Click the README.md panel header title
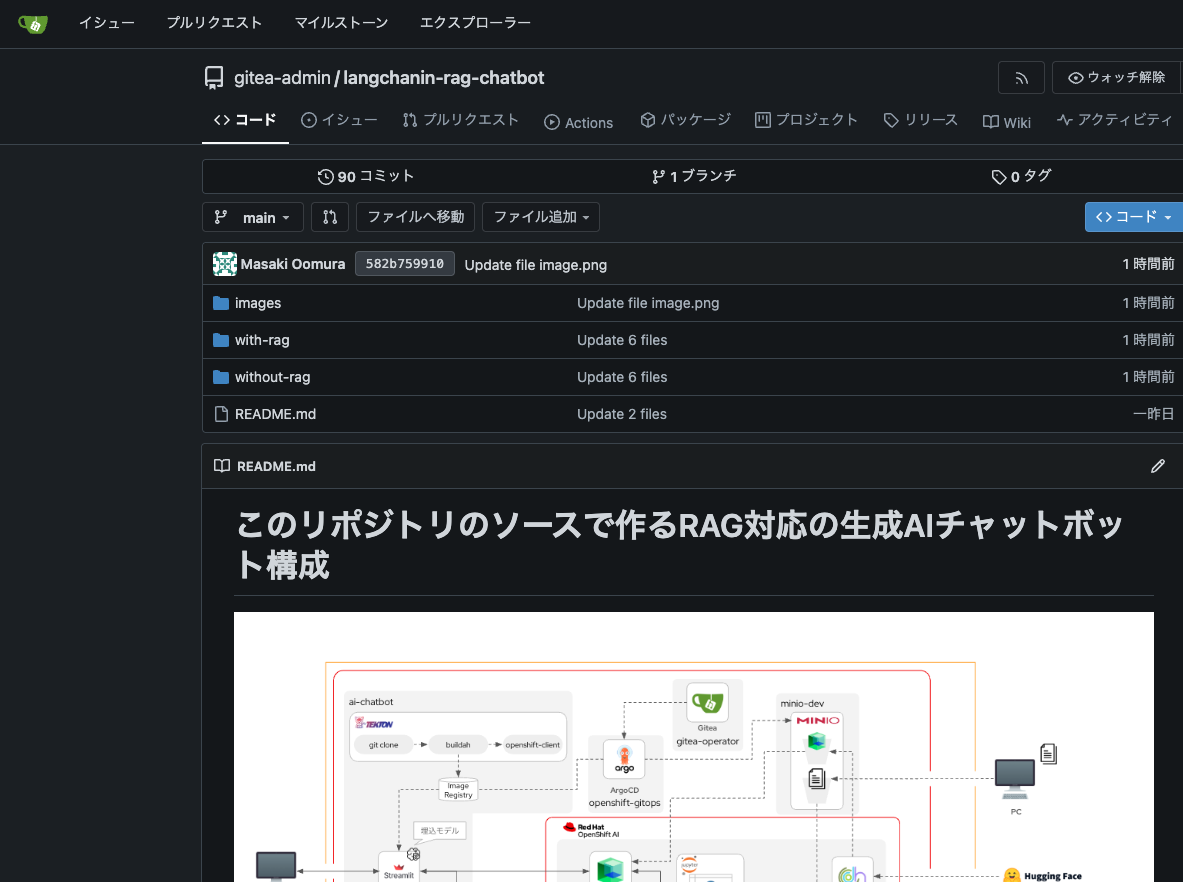The height and width of the screenshot is (882, 1183). pos(276,466)
